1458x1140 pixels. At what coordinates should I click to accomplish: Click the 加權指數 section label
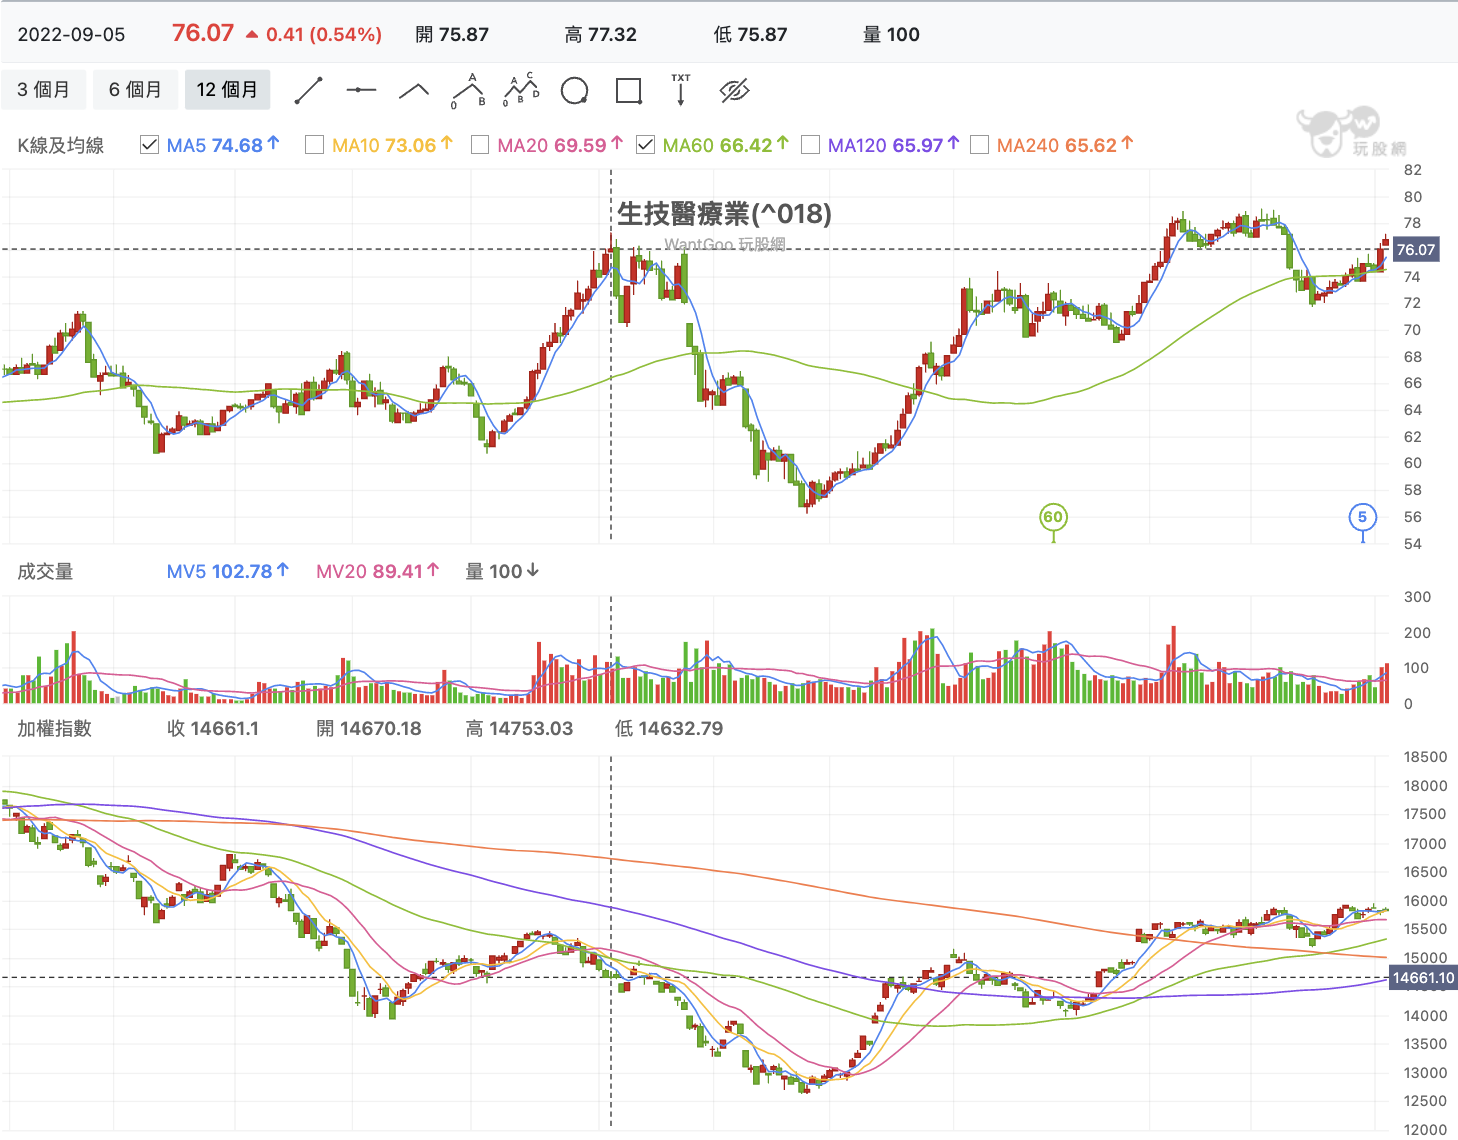[54, 728]
